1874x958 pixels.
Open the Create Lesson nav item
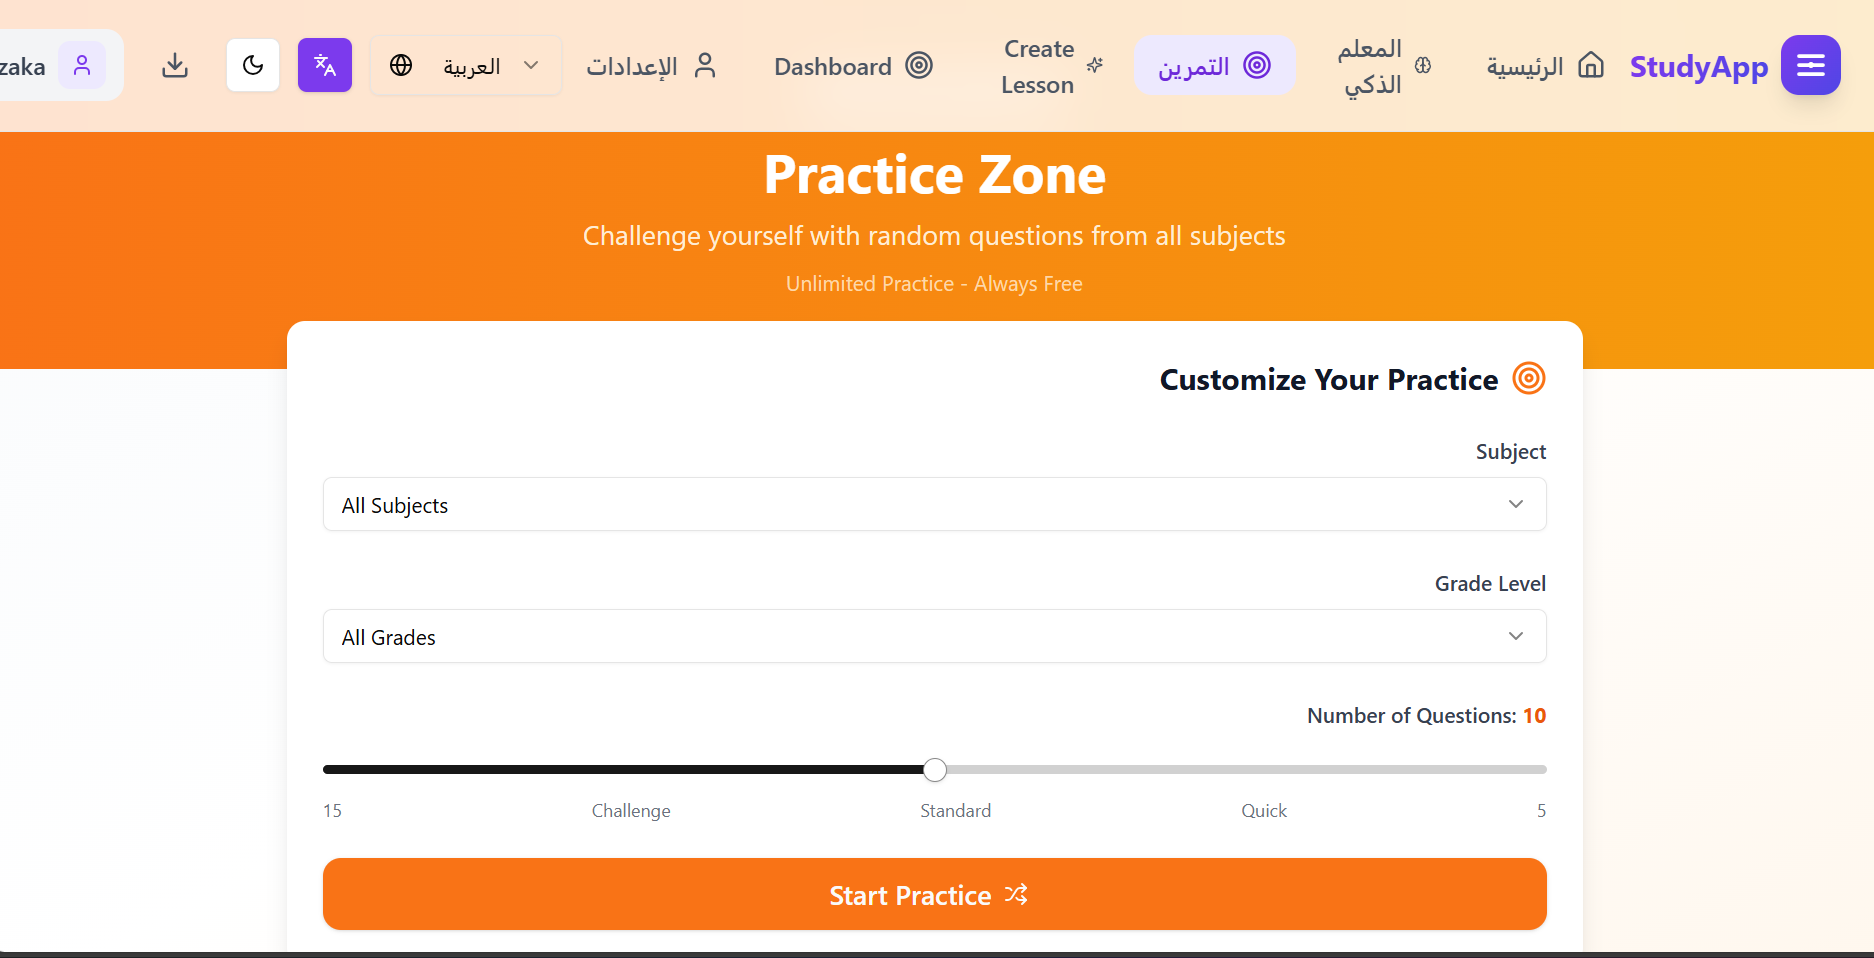[x=1051, y=66]
